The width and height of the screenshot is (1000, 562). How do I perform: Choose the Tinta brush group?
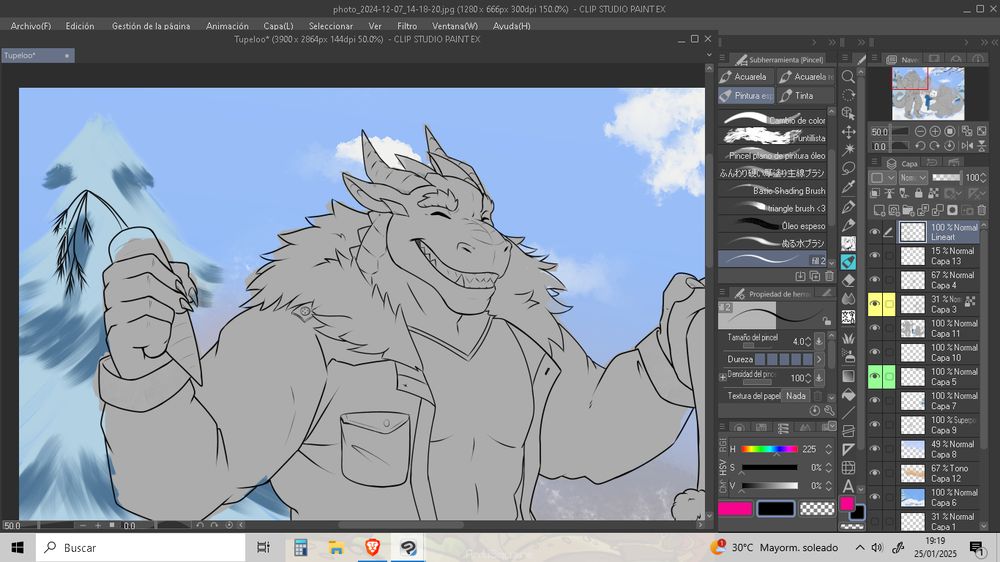pyautogui.click(x=805, y=96)
